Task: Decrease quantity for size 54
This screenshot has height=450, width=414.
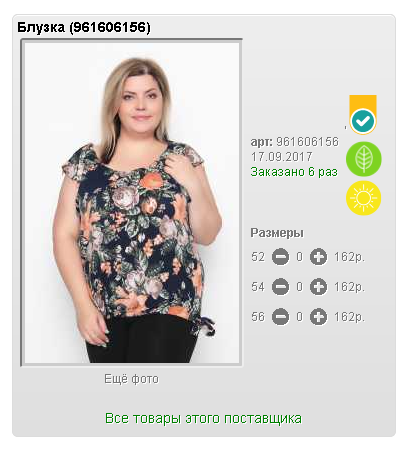Action: [x=280, y=287]
